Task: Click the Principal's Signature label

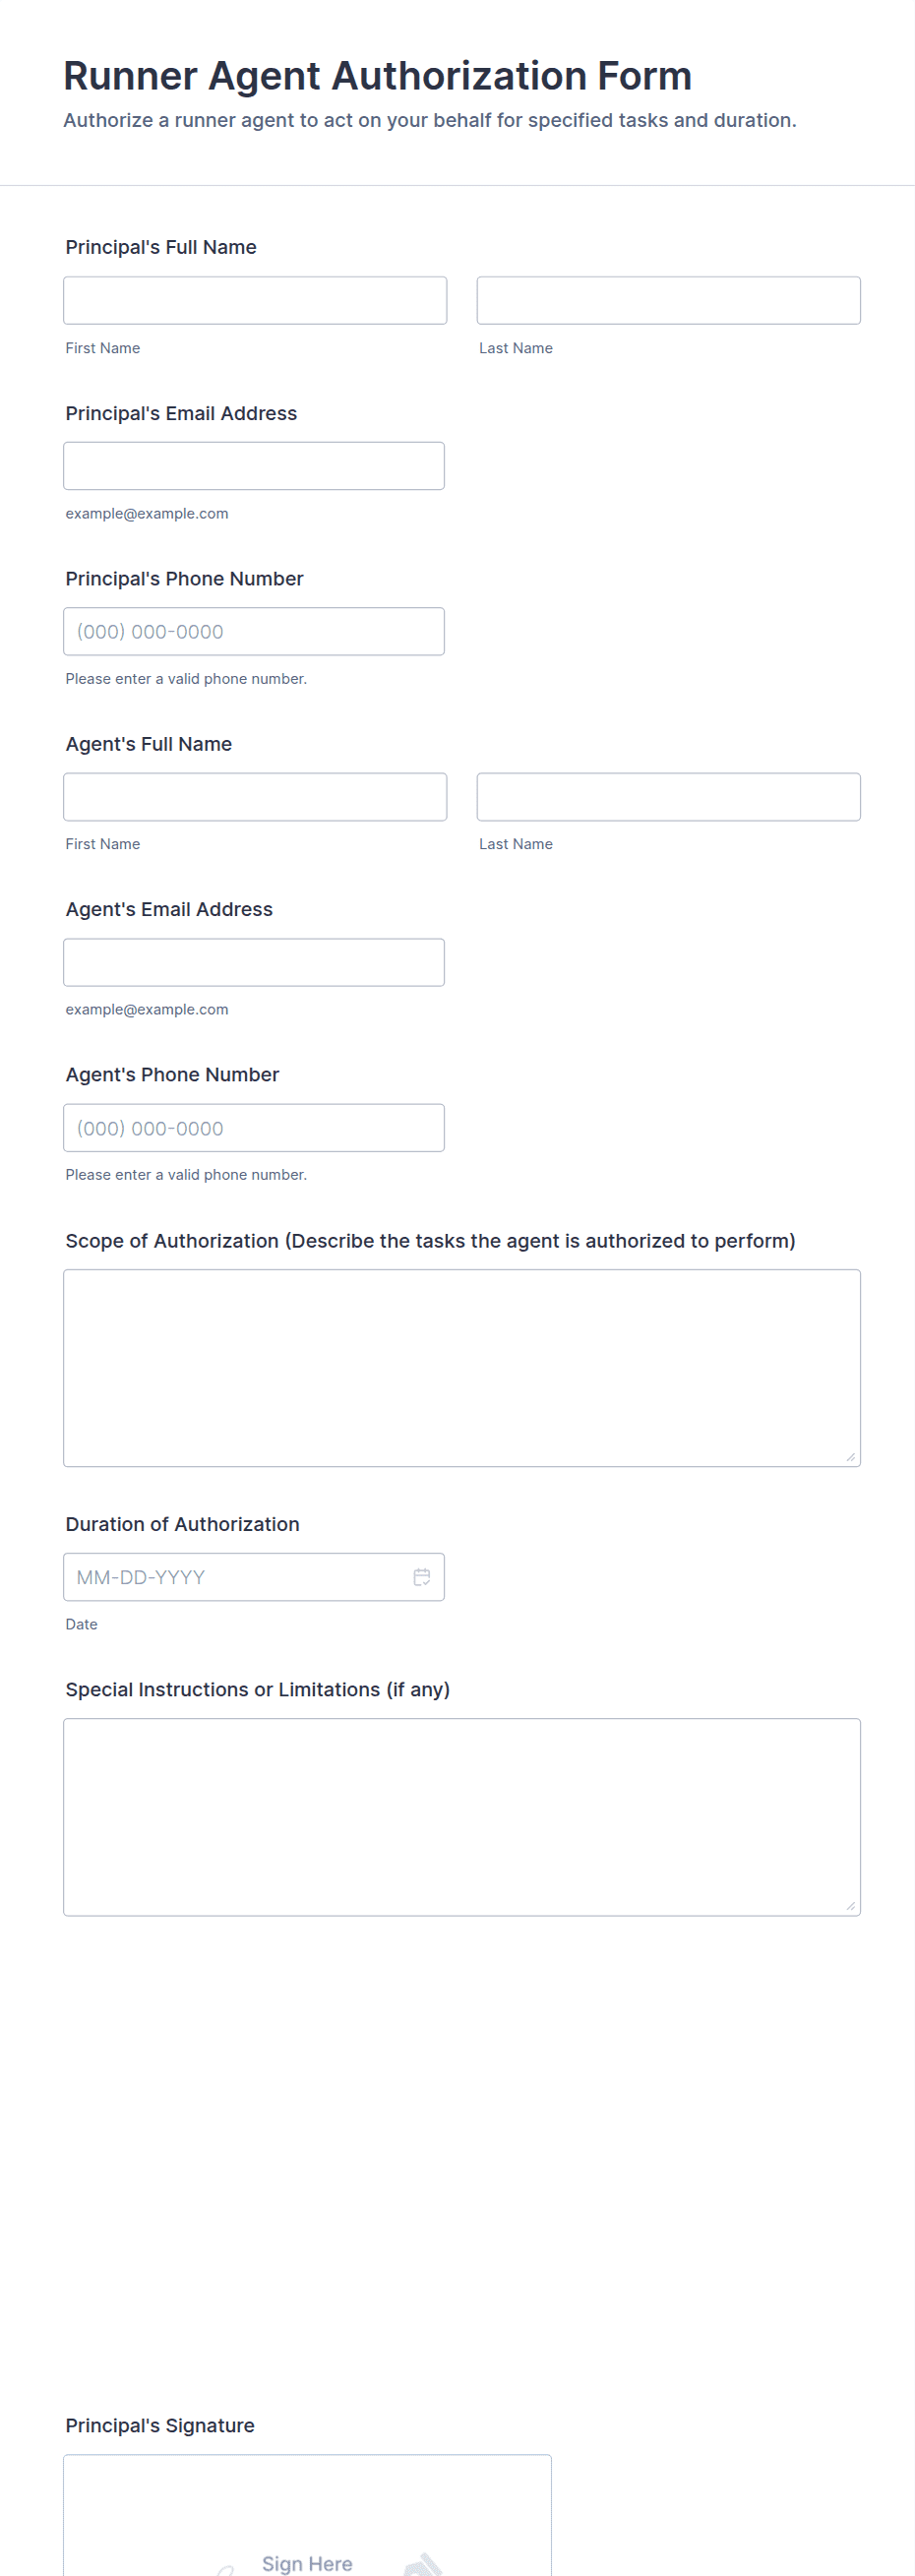Action: 160,2425
